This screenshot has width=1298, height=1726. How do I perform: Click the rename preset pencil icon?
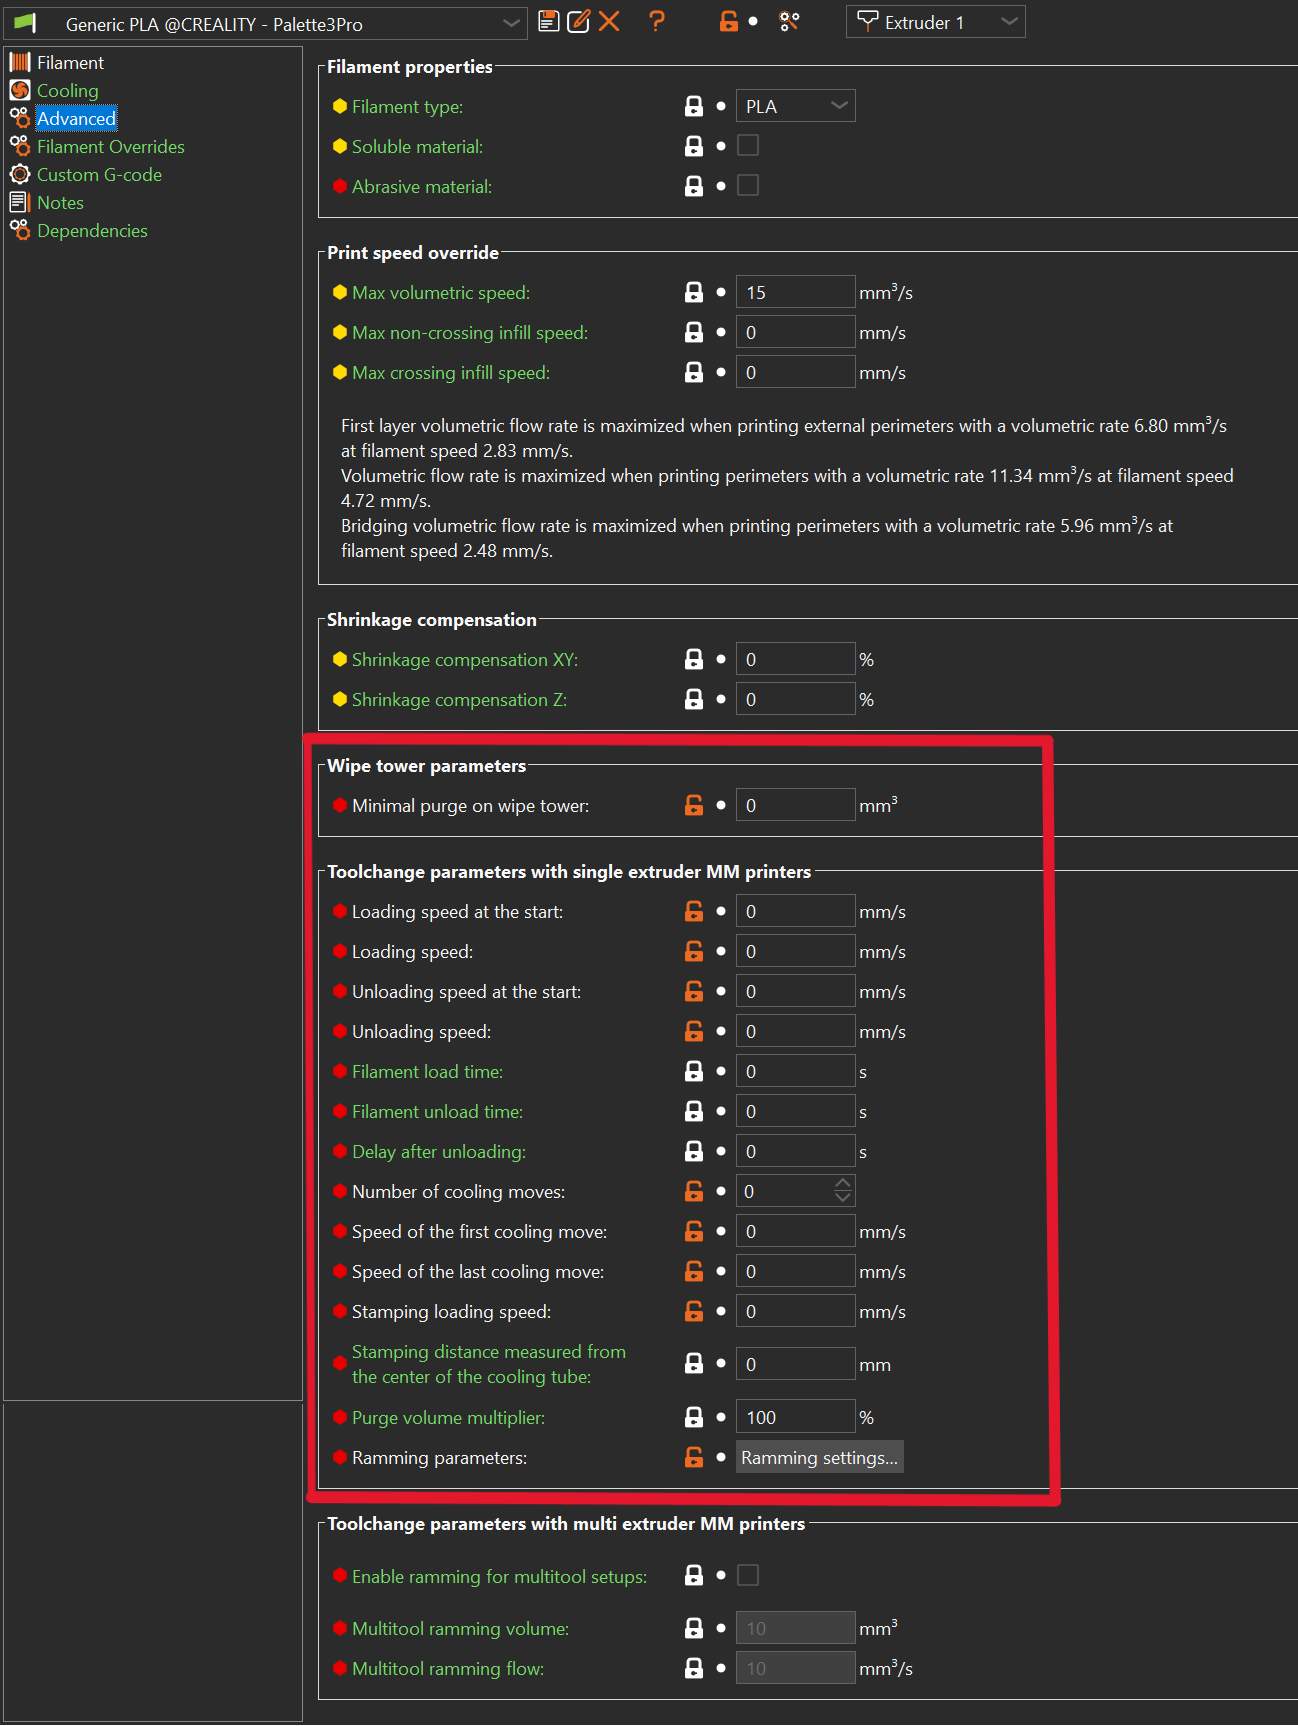pos(578,21)
